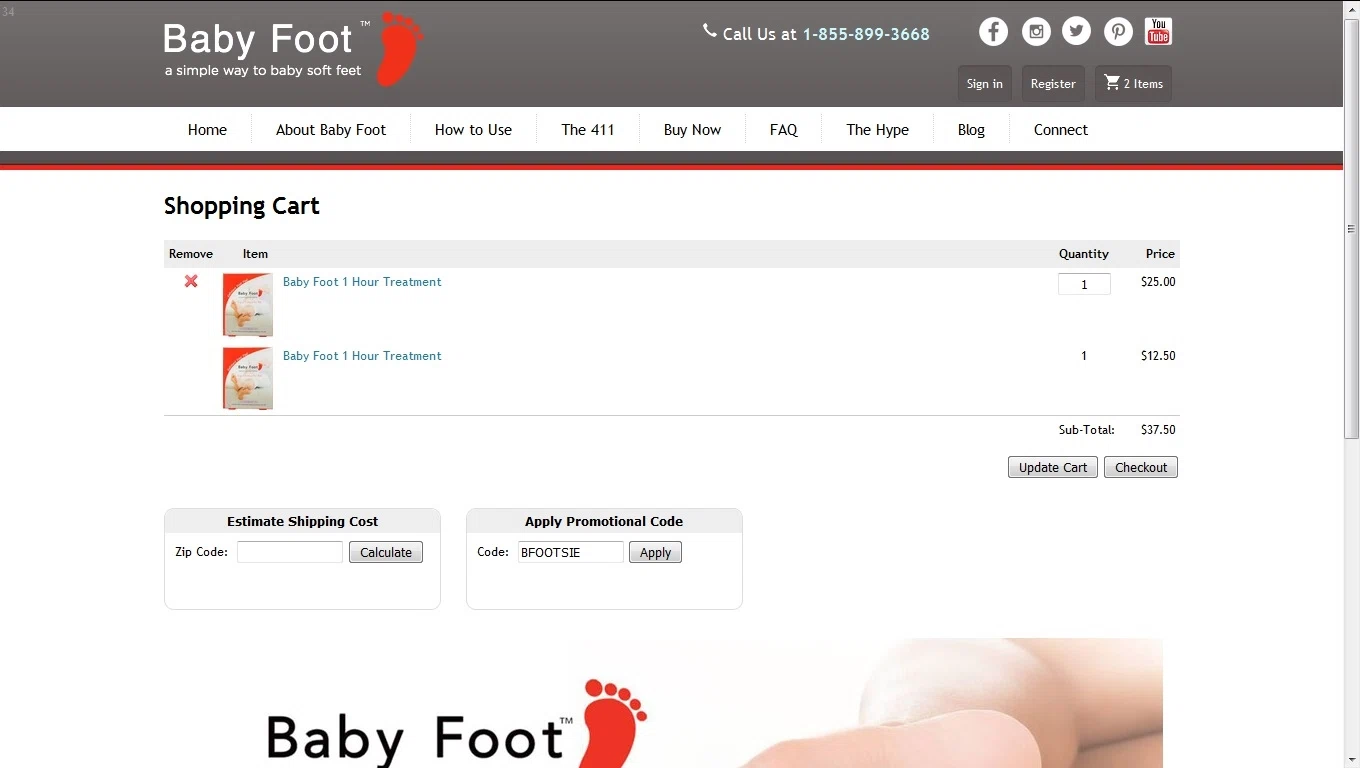This screenshot has height=768, width=1360.
Task: Open the FAQ menu item
Action: click(784, 129)
